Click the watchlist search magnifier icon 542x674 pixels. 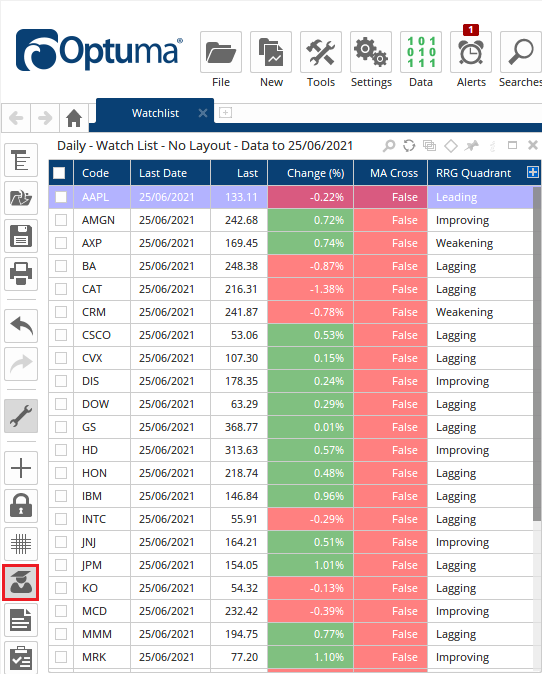click(x=389, y=146)
